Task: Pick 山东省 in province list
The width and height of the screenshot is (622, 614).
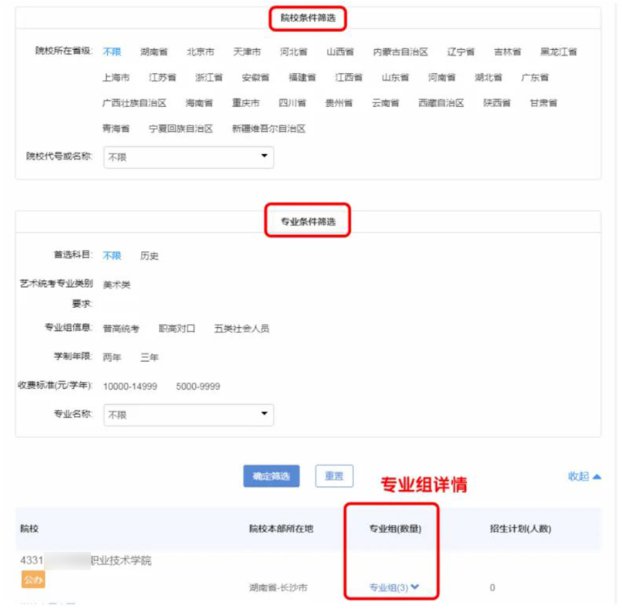Action: [x=395, y=77]
